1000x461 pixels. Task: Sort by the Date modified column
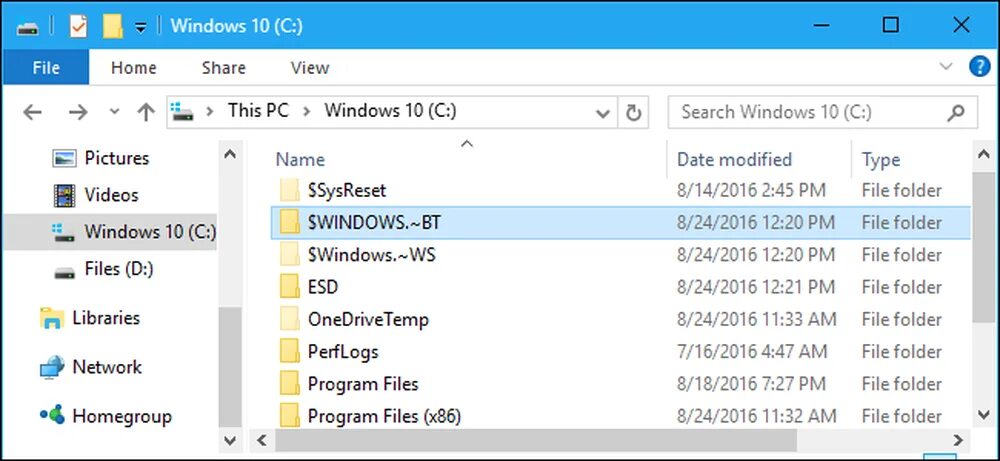734,159
